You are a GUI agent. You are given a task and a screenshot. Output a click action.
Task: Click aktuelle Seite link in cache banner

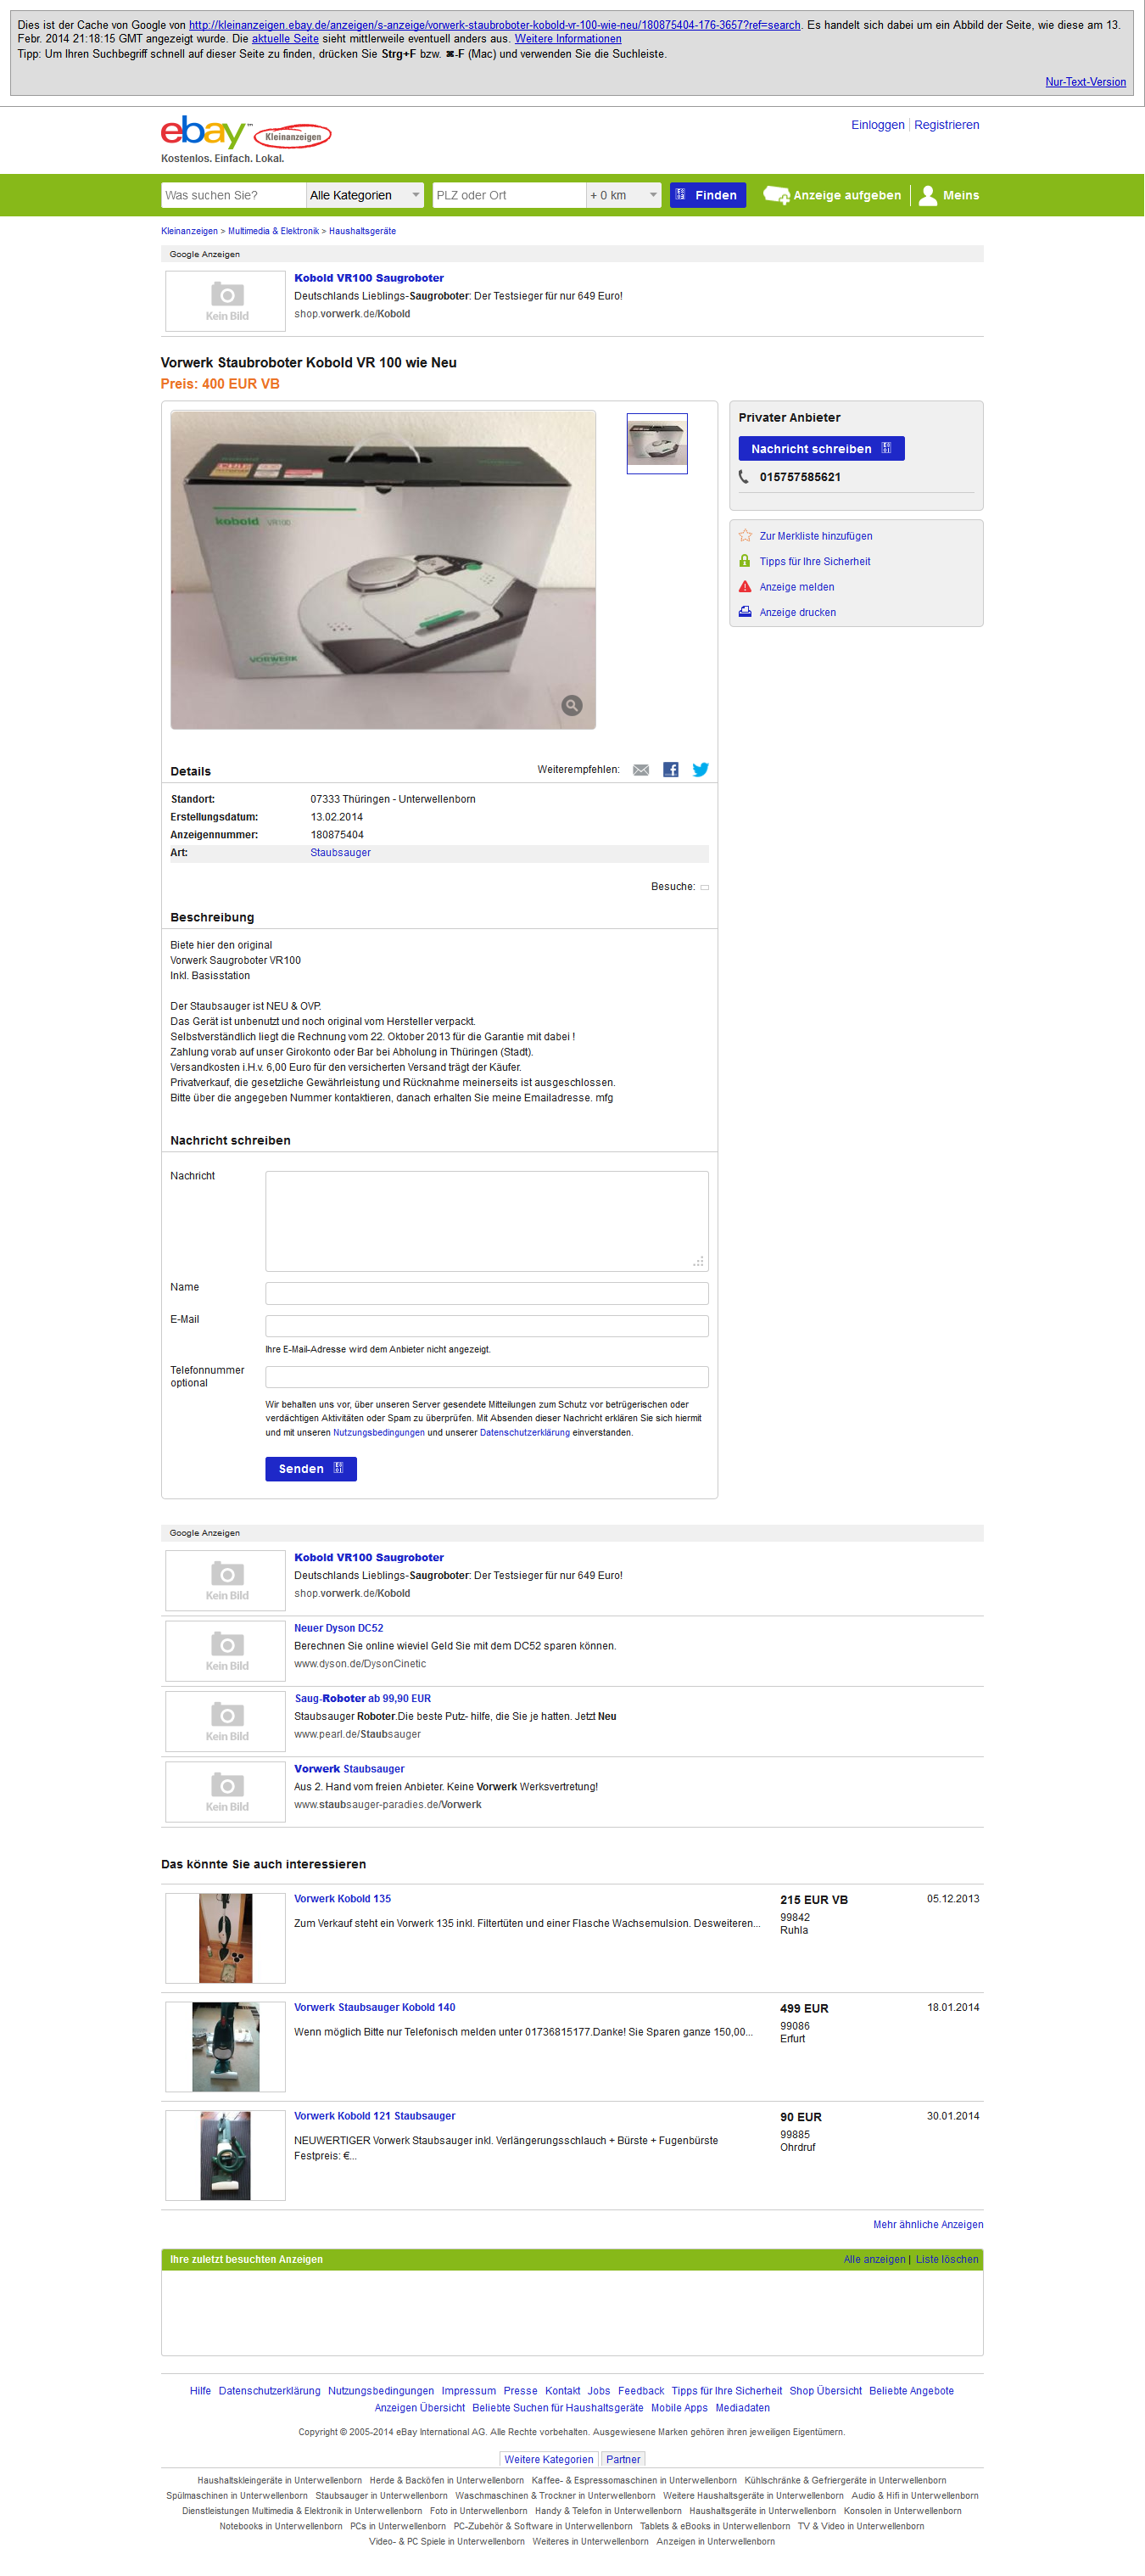[x=285, y=39]
